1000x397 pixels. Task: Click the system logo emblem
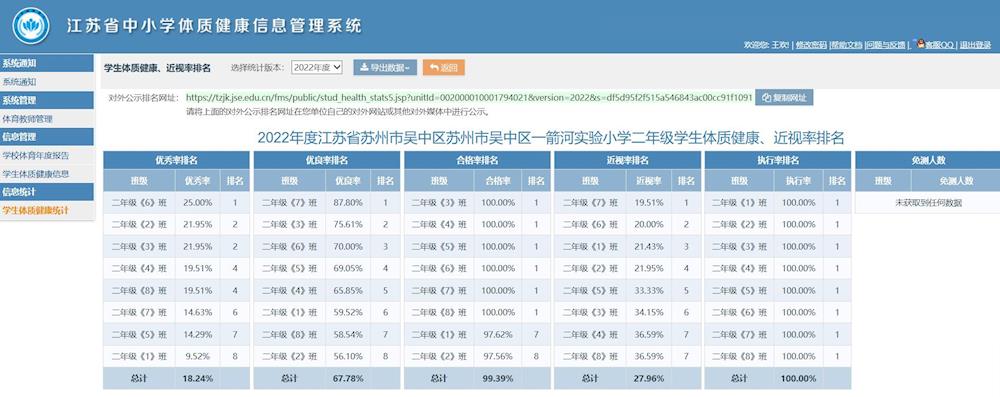(x=30, y=26)
